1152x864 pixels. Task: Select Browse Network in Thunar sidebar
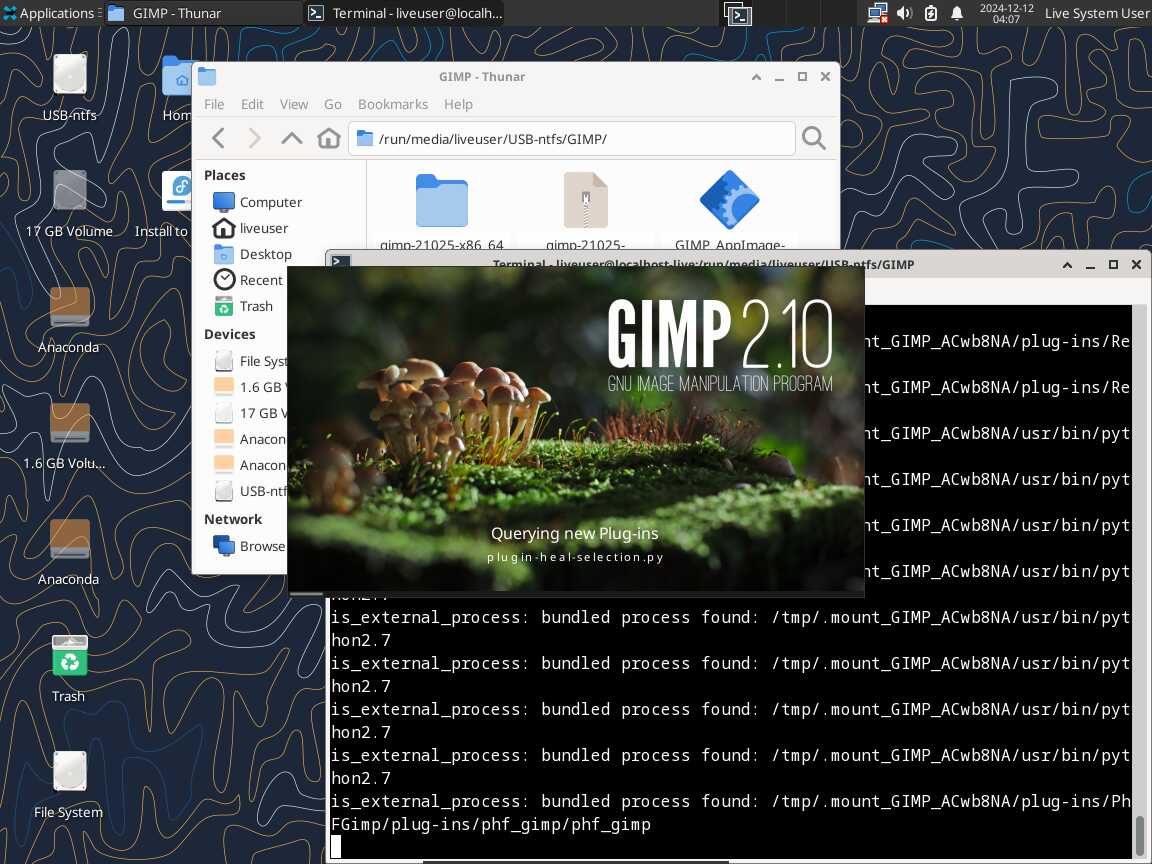tap(249, 546)
